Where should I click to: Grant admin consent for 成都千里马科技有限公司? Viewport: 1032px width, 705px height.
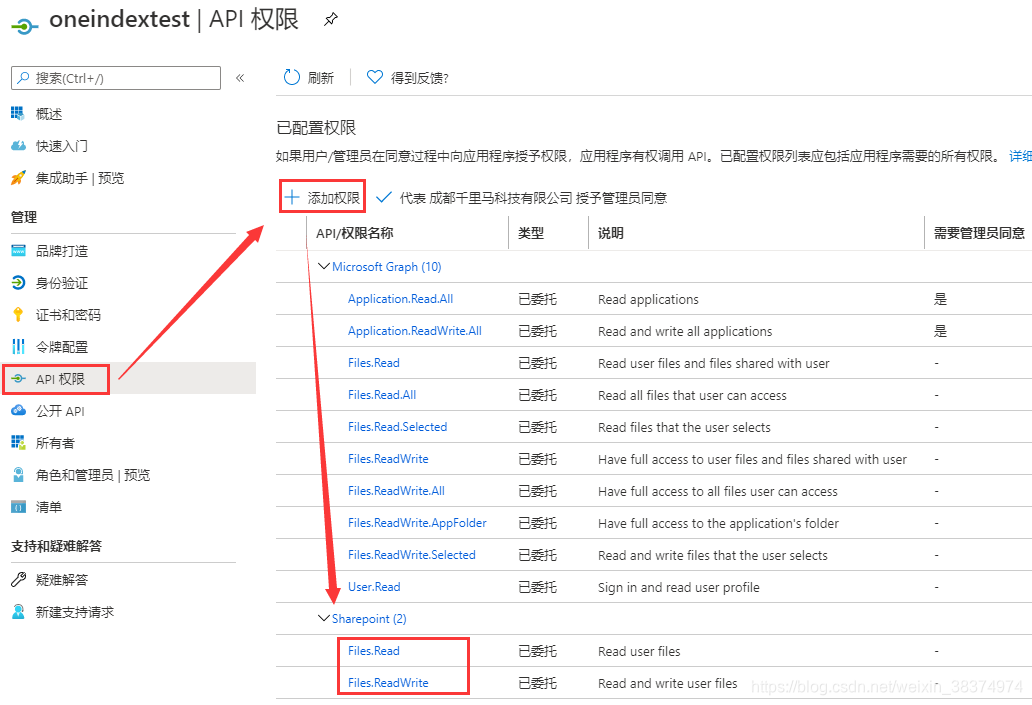[521, 197]
